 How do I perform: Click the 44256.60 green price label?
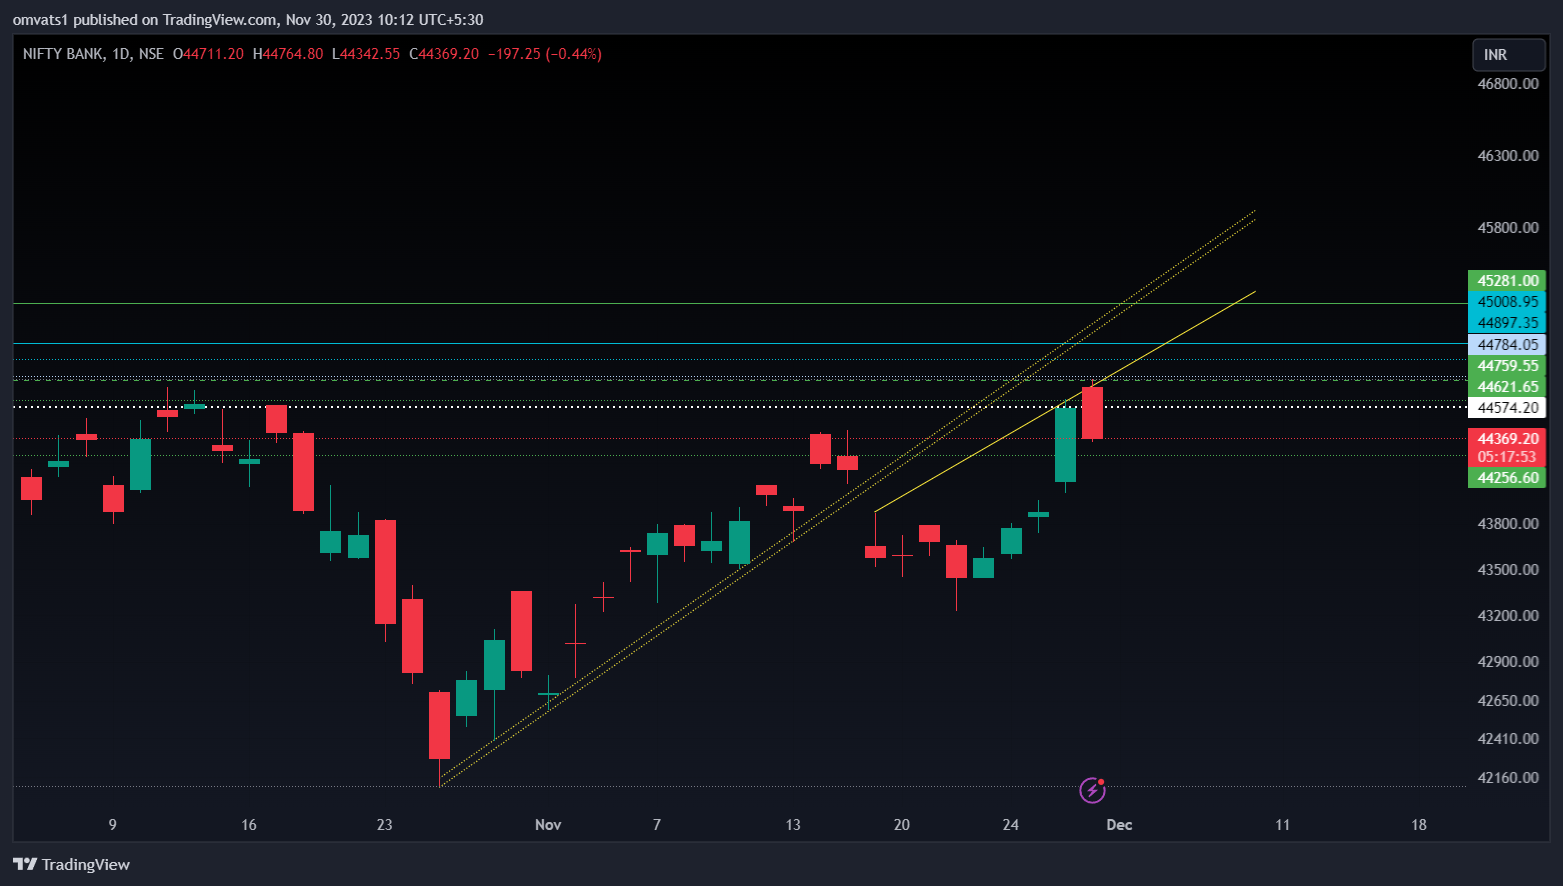(1507, 478)
